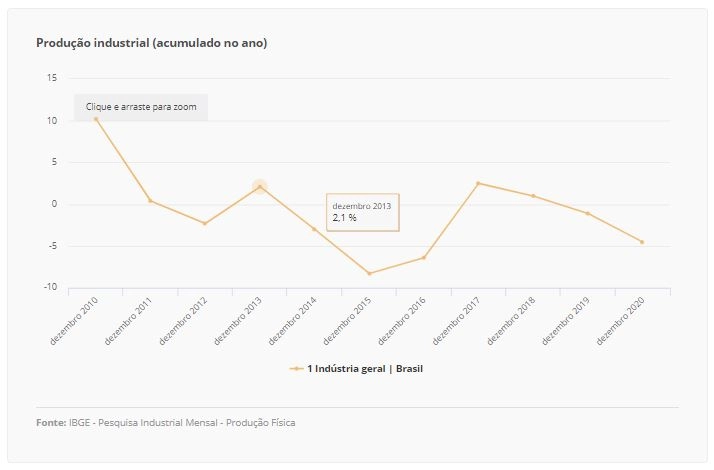Click the chart title Produção industrial
This screenshot has height=470, width=714.
tap(152, 43)
